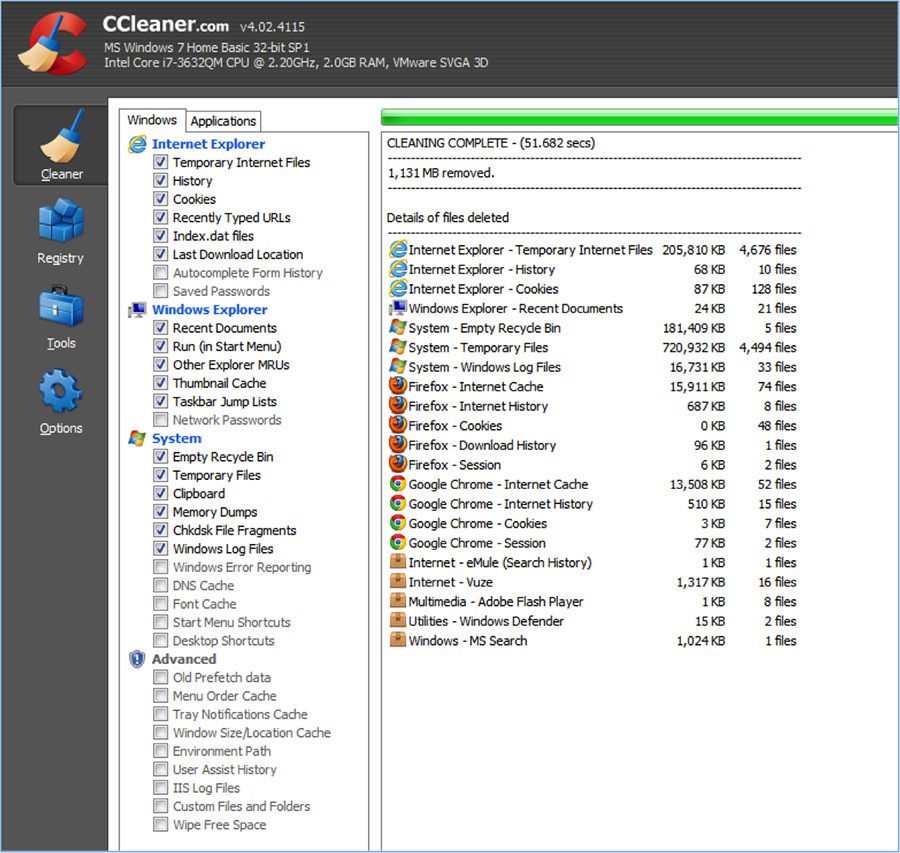Image resolution: width=900 pixels, height=853 pixels.
Task: Click the CCleaner logo in header
Action: tap(52, 44)
